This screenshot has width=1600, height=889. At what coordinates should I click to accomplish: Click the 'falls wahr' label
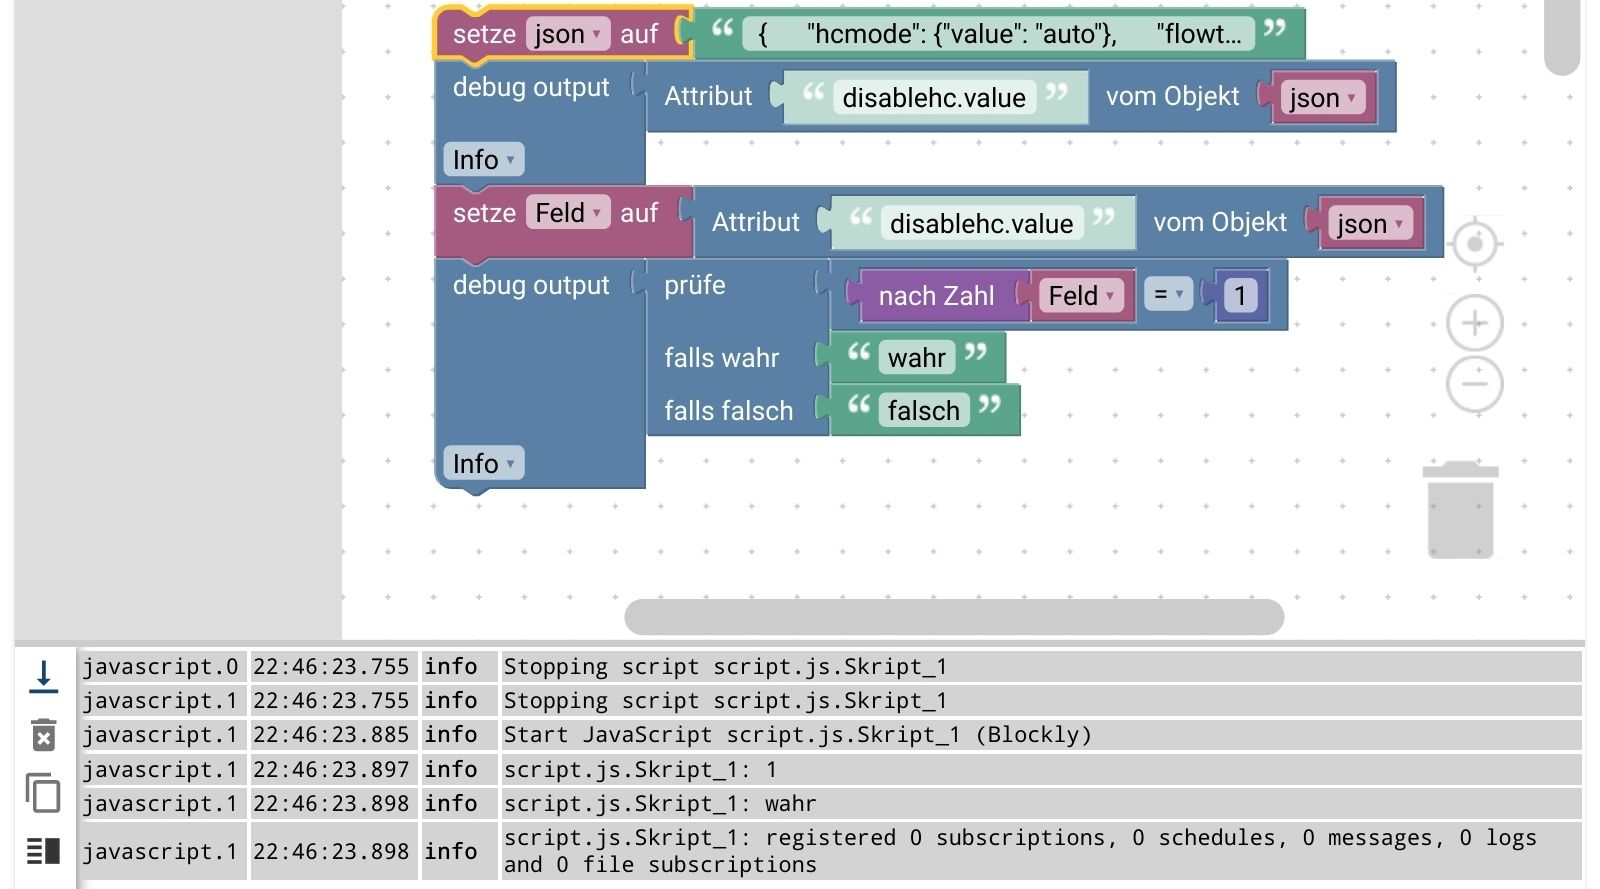point(721,358)
